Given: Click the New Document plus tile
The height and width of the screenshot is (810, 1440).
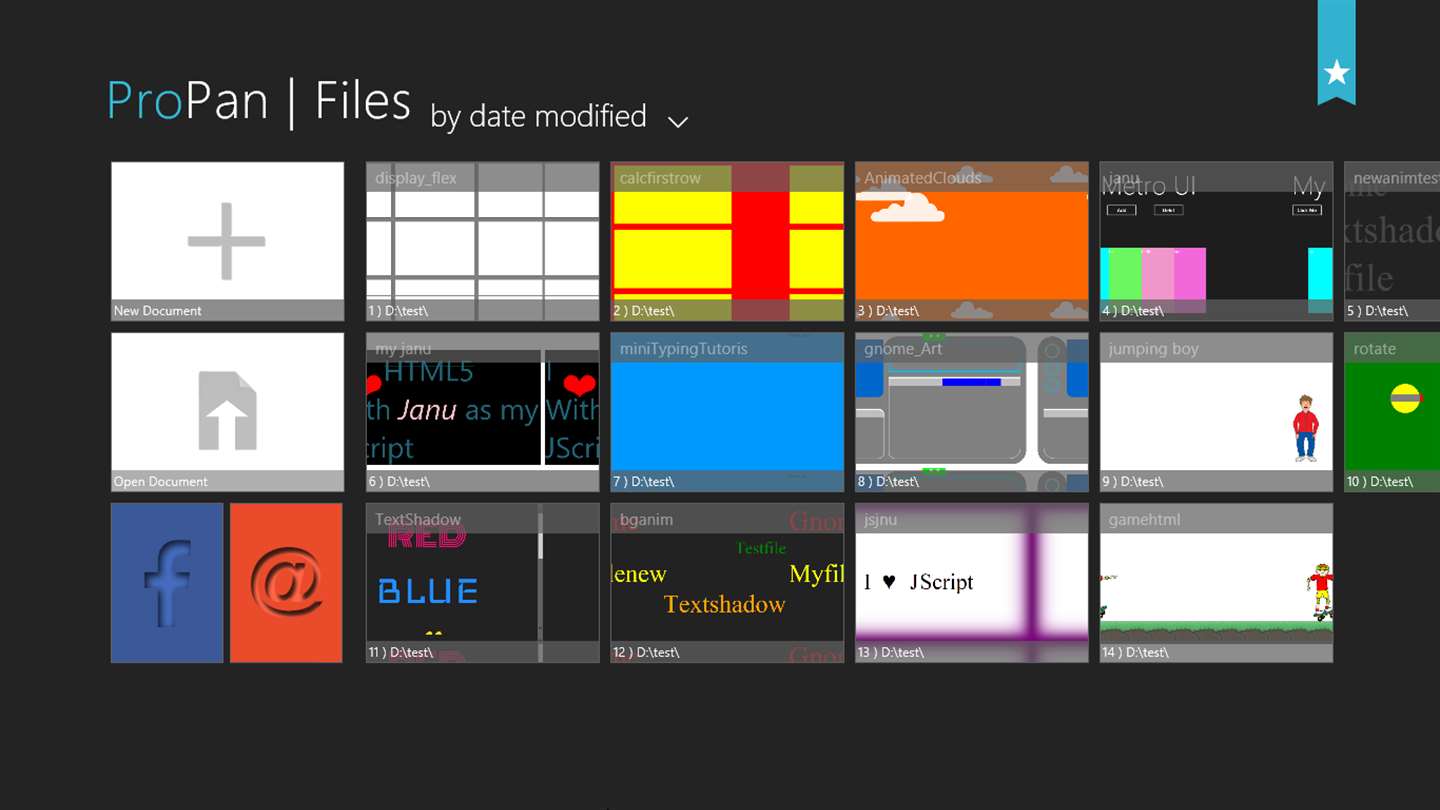Looking at the screenshot, I should click(x=227, y=241).
